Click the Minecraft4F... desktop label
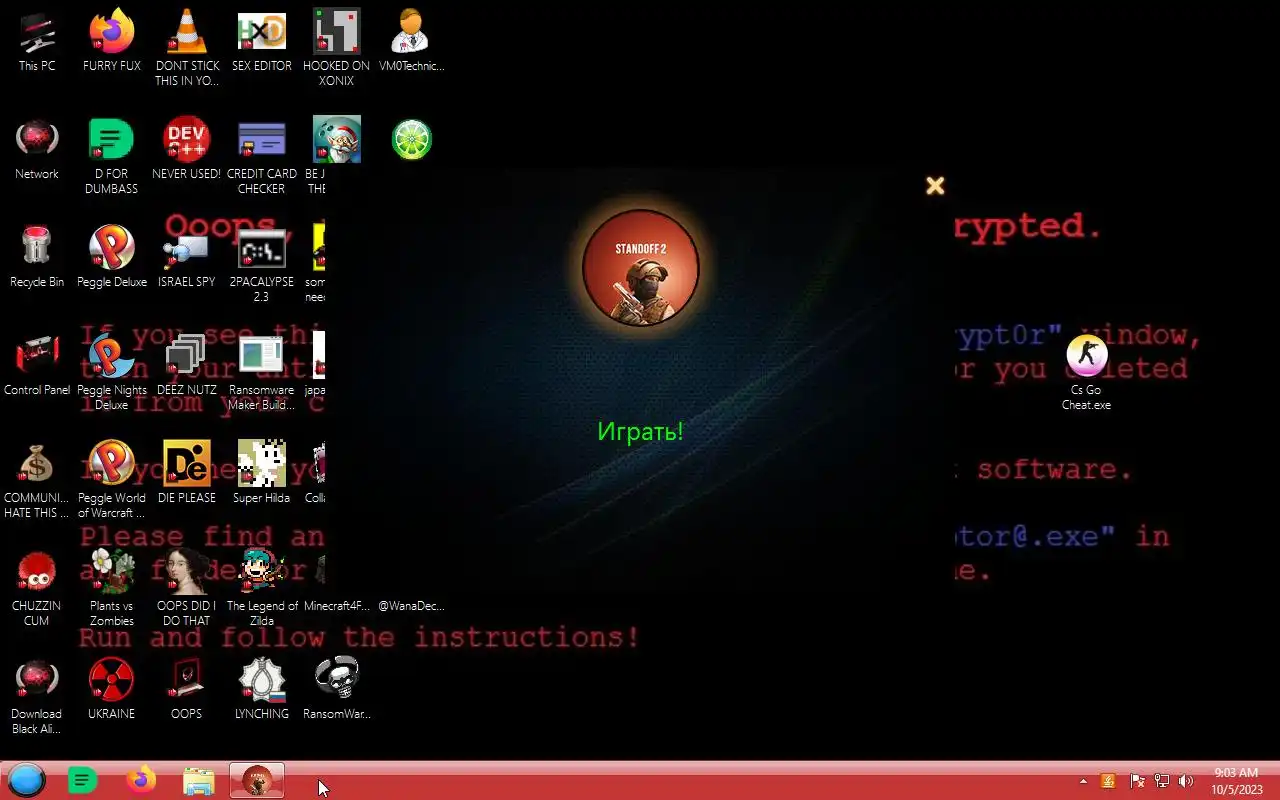1280x800 pixels. click(337, 606)
